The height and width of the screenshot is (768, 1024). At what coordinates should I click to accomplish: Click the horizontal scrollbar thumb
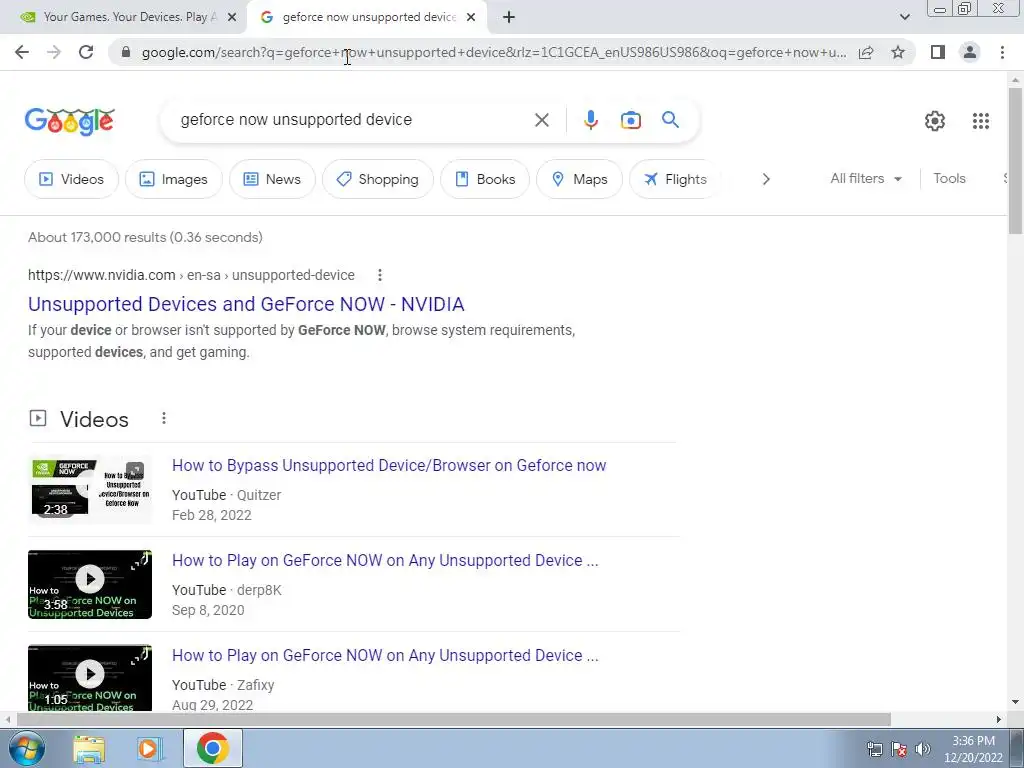454,719
